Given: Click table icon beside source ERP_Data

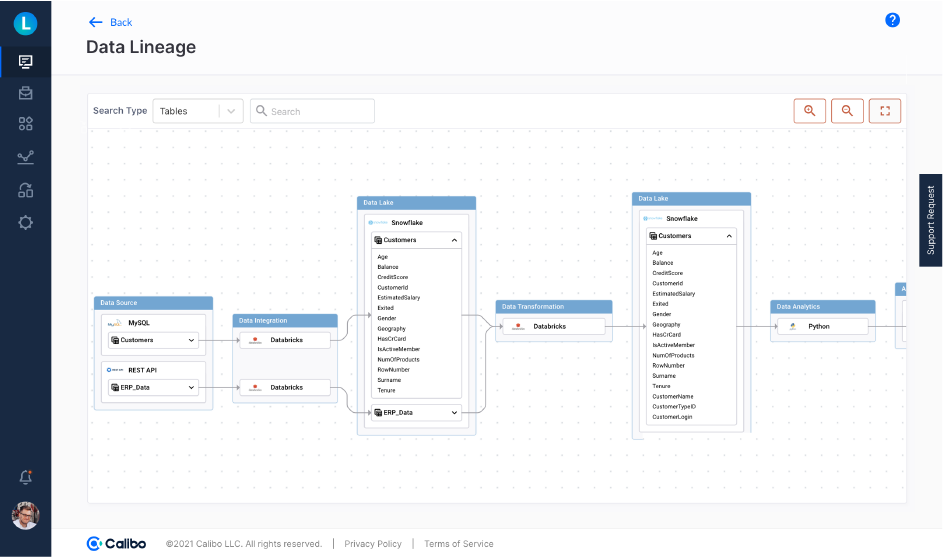Looking at the screenshot, I should click(115, 387).
